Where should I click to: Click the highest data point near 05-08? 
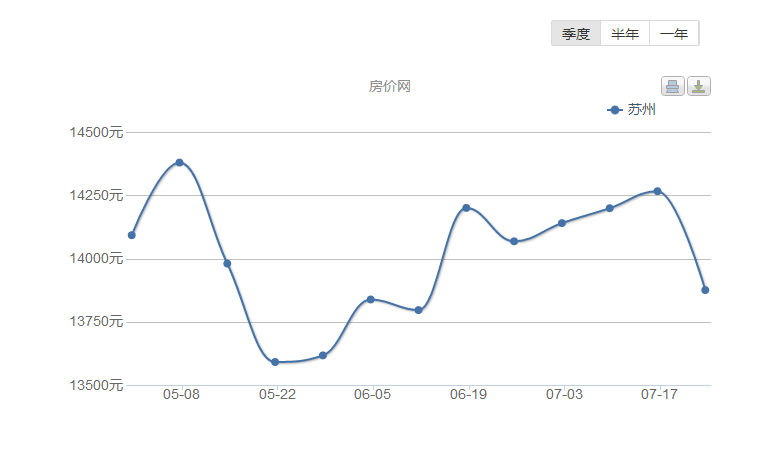(180, 163)
